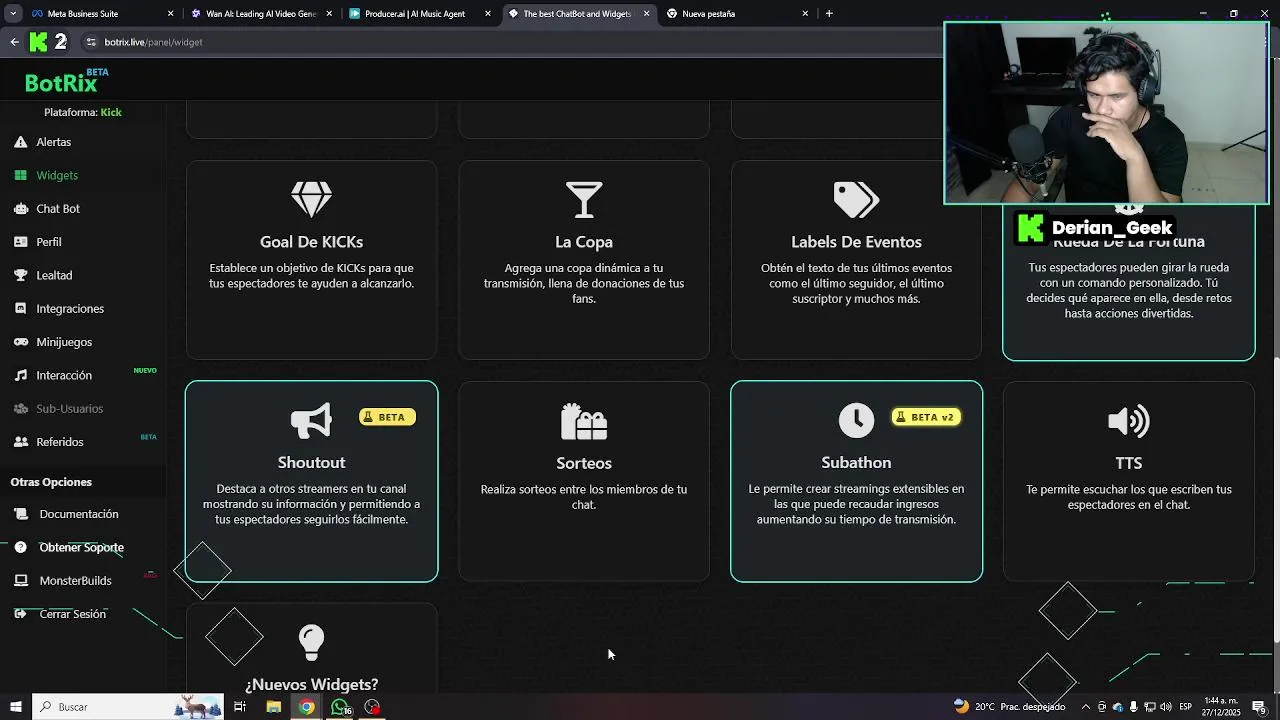Image resolution: width=1280 pixels, height=720 pixels.
Task: Click the NUEVO badge beside Interacción
Action: 145,371
